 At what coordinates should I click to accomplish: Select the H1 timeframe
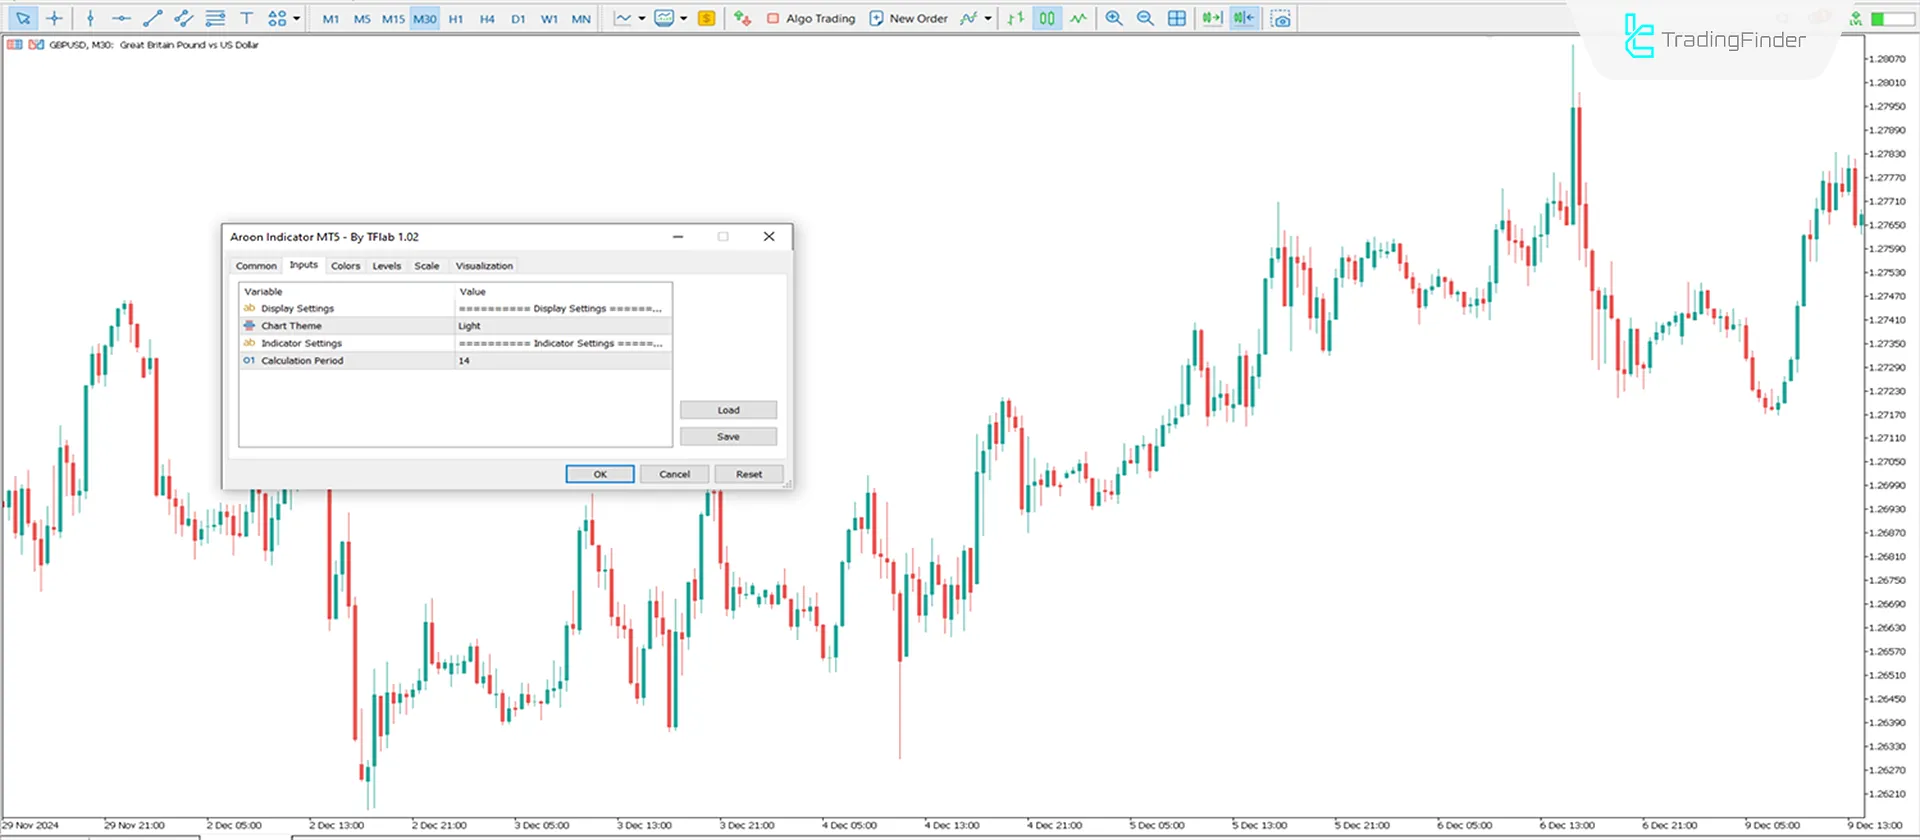[456, 18]
